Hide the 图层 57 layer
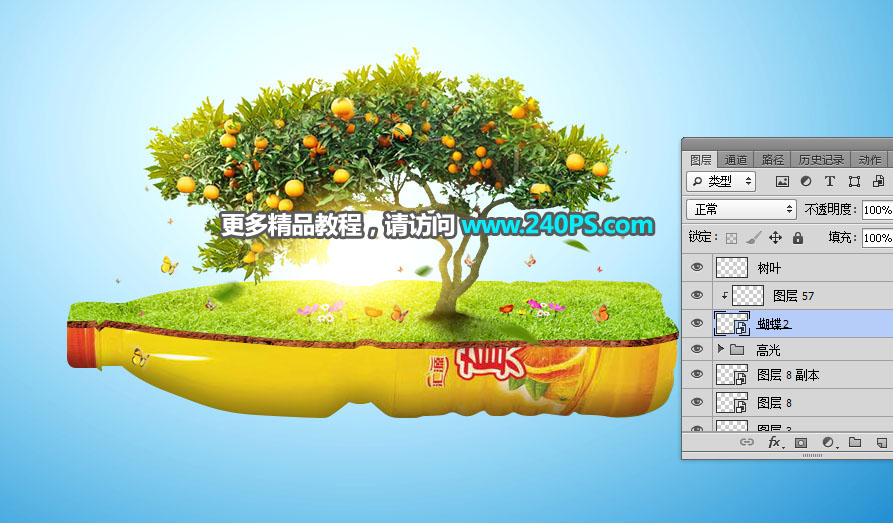The height and width of the screenshot is (523, 893). coord(697,295)
